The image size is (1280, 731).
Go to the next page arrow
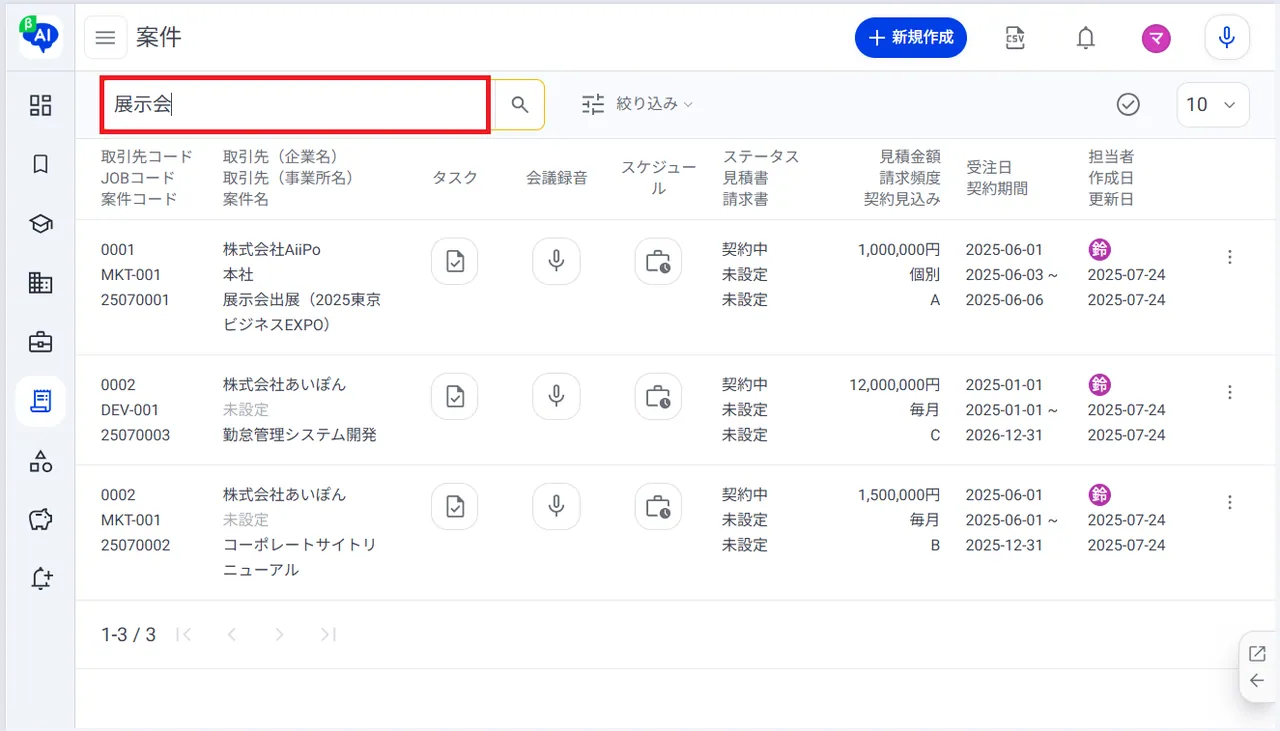[x=280, y=634]
